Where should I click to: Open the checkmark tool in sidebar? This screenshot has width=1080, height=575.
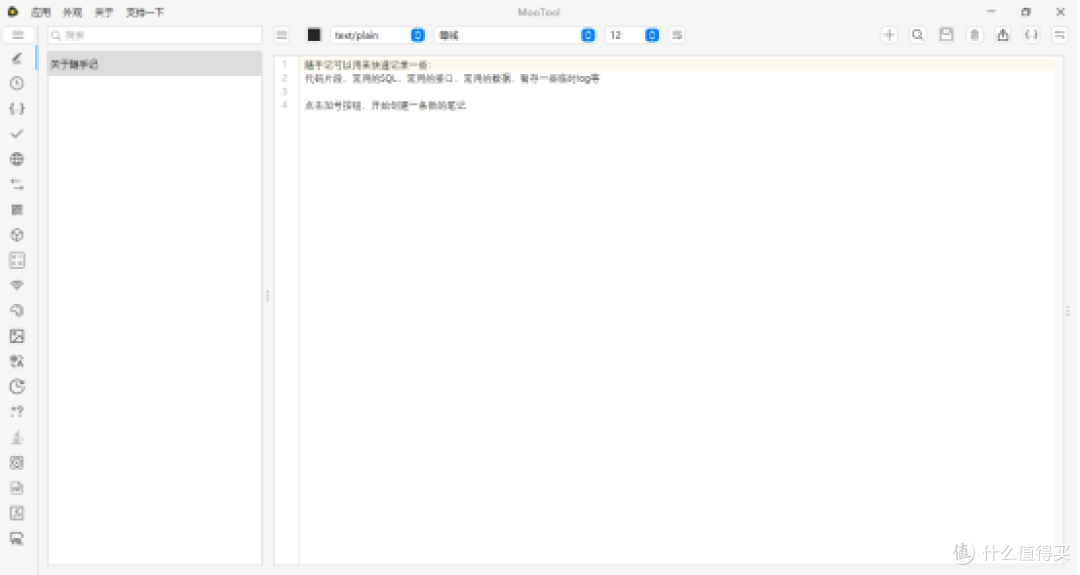point(17,134)
